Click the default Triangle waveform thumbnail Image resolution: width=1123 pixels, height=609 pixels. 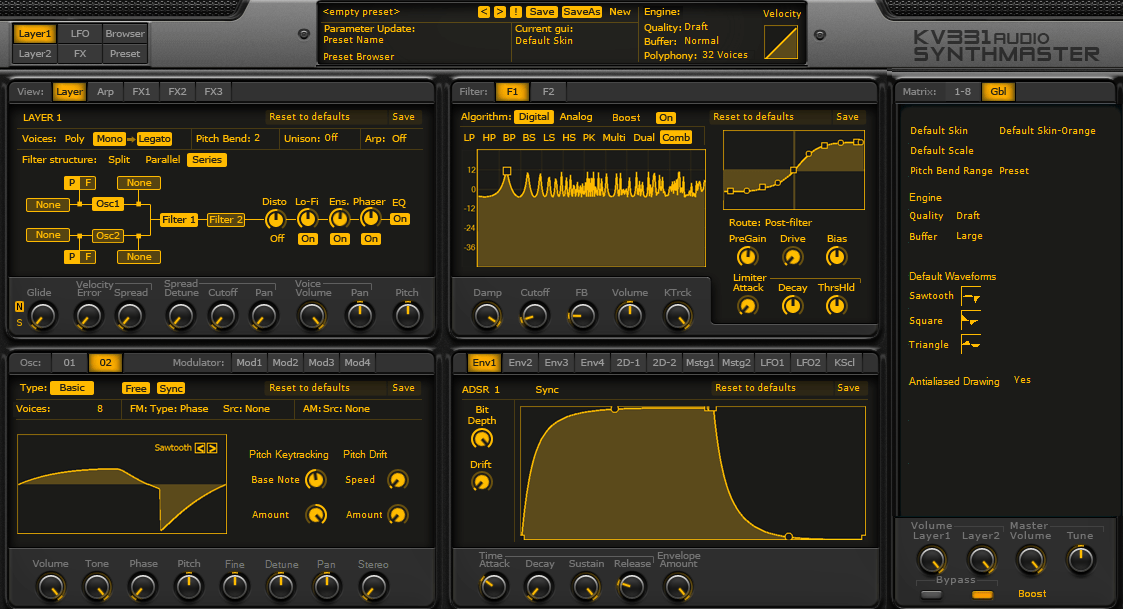click(x=970, y=344)
